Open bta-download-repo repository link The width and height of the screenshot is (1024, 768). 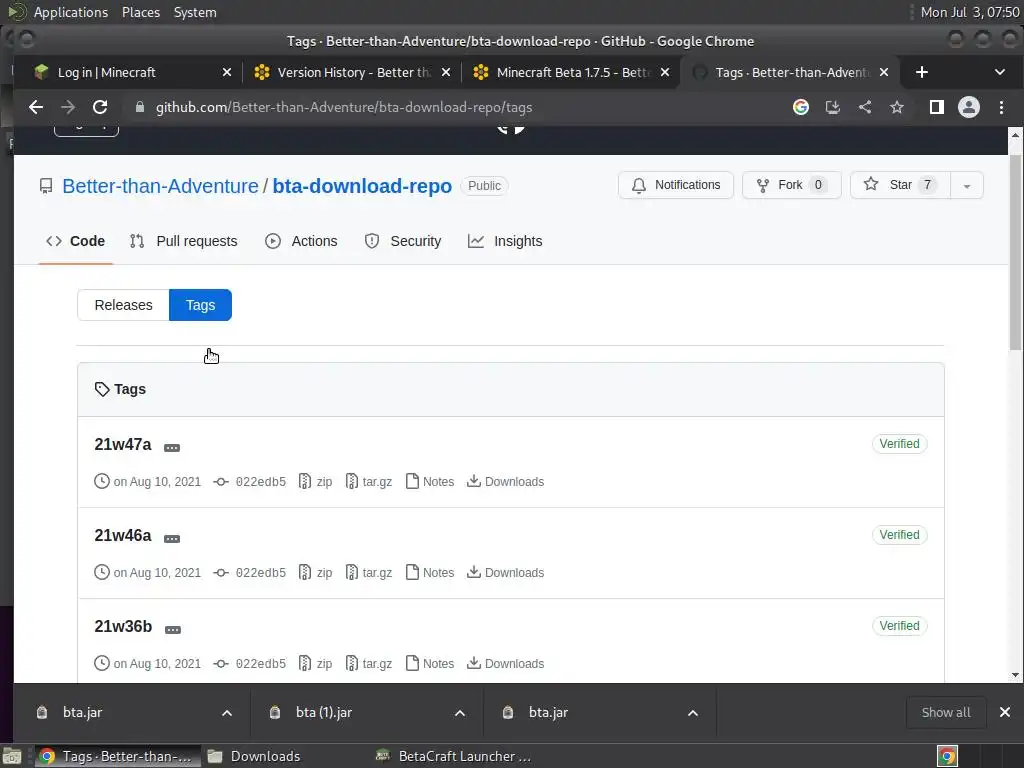point(362,186)
